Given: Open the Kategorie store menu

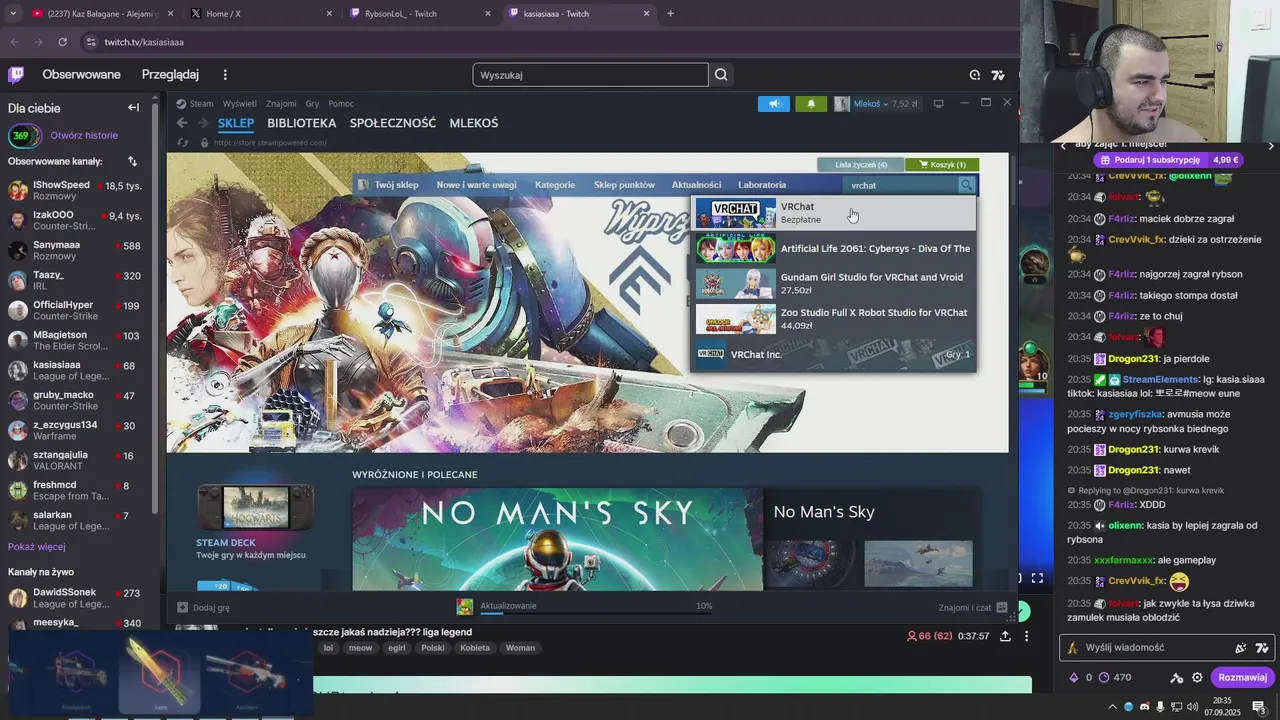Looking at the screenshot, I should coord(555,185).
